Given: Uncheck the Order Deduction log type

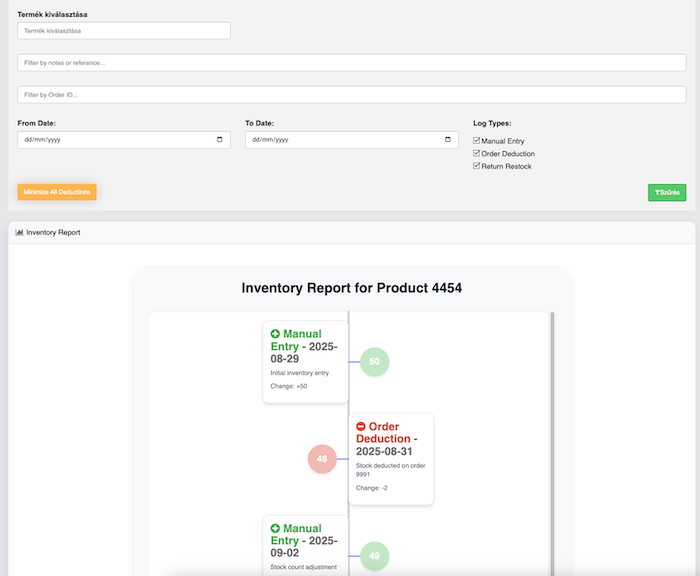Looking at the screenshot, I should coord(477,153).
